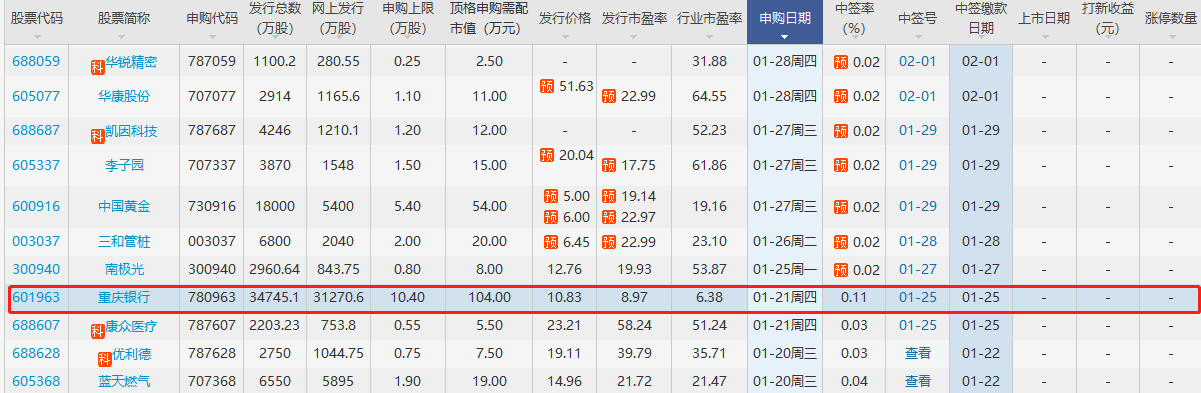Image resolution: width=1201 pixels, height=393 pixels.
Task: Click the 预 badge in 三和管桩's 中签率 cell
Action: point(840,242)
